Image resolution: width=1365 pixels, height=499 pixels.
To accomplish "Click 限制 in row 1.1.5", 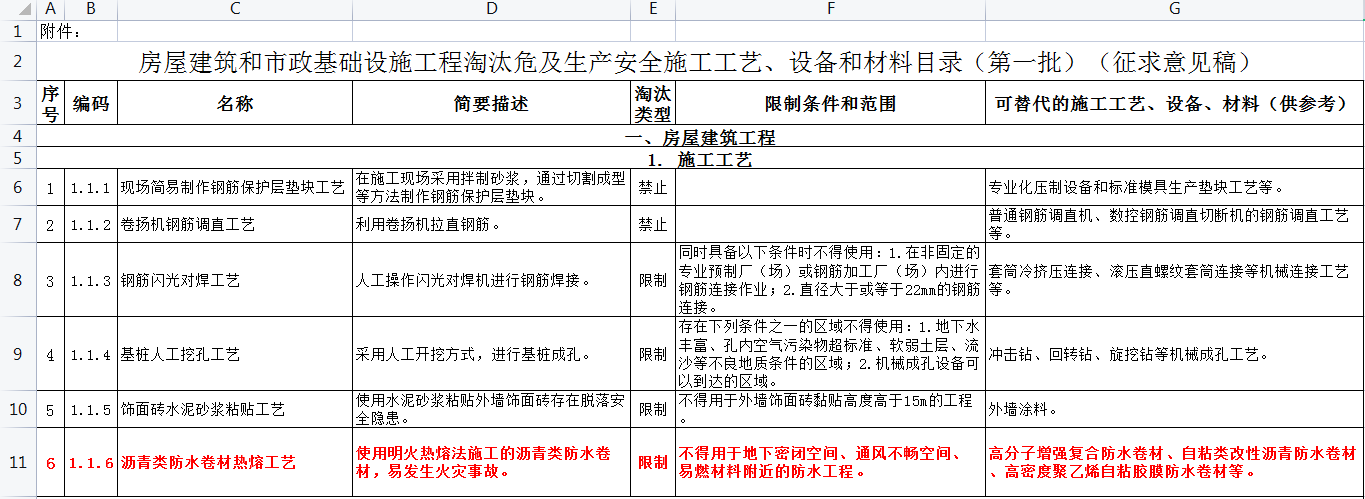I will (653, 409).
